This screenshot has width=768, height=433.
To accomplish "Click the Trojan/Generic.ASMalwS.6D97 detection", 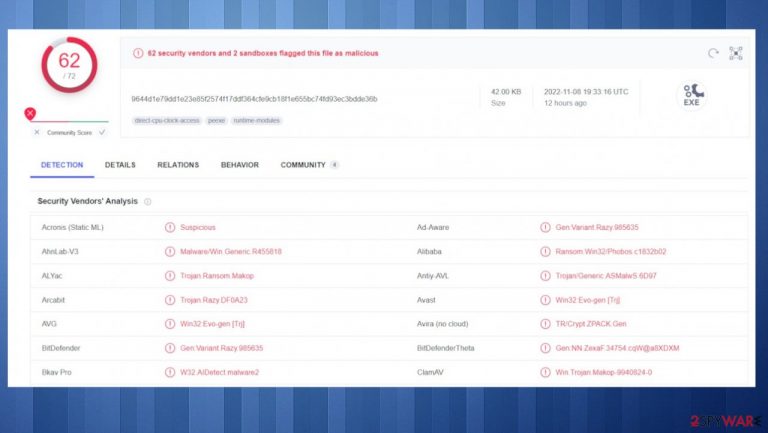I will click(606, 276).
